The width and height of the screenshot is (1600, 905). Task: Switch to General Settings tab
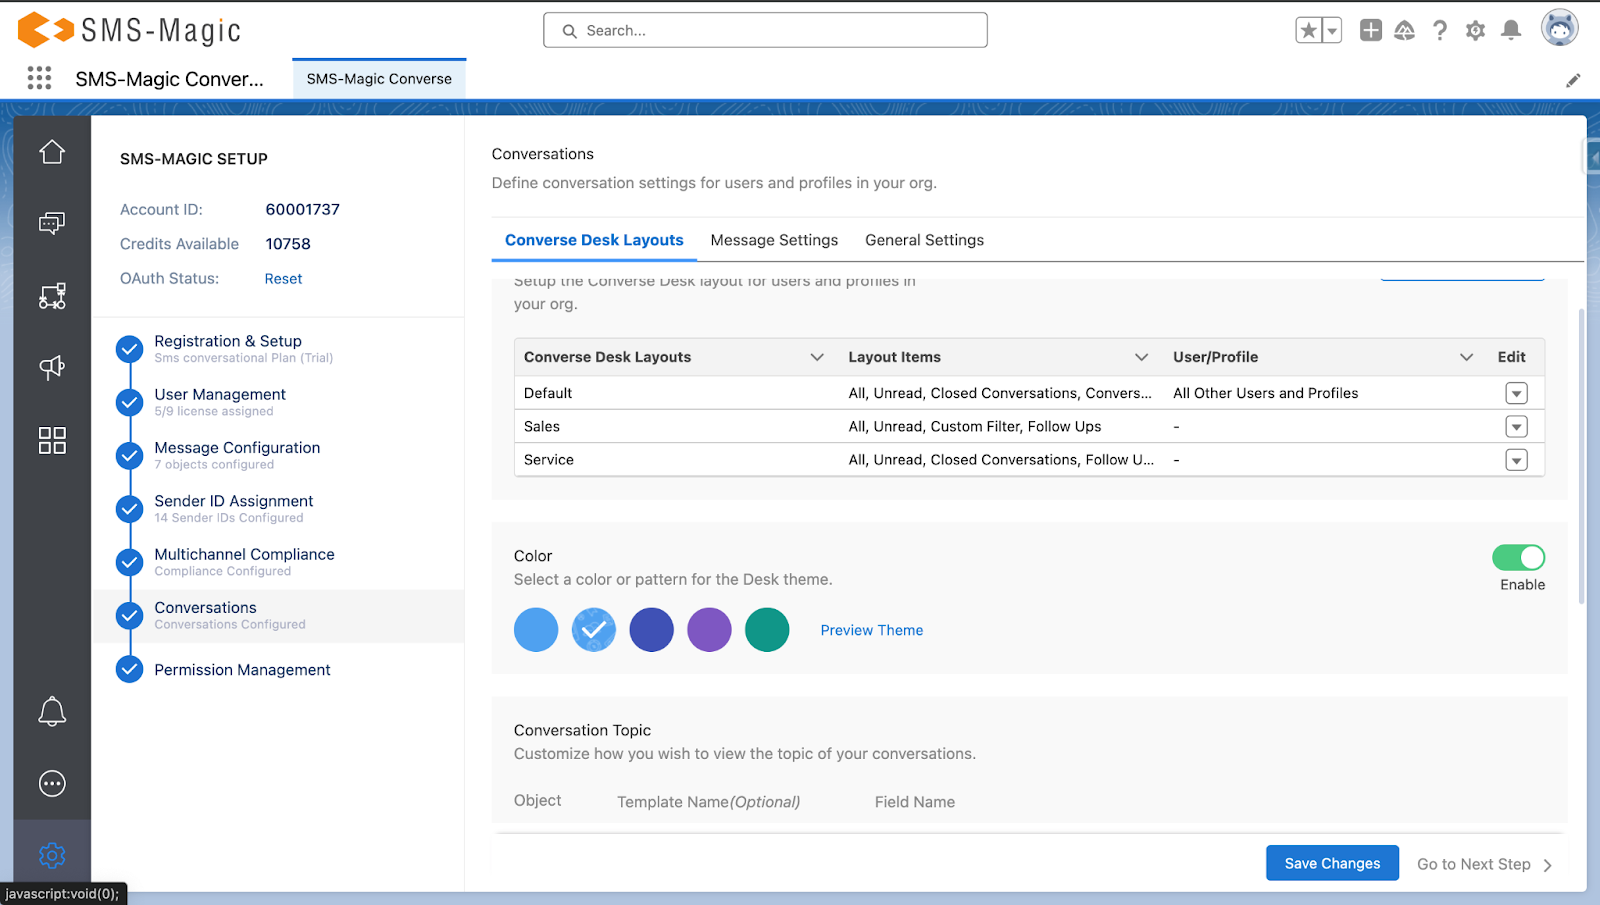point(924,240)
